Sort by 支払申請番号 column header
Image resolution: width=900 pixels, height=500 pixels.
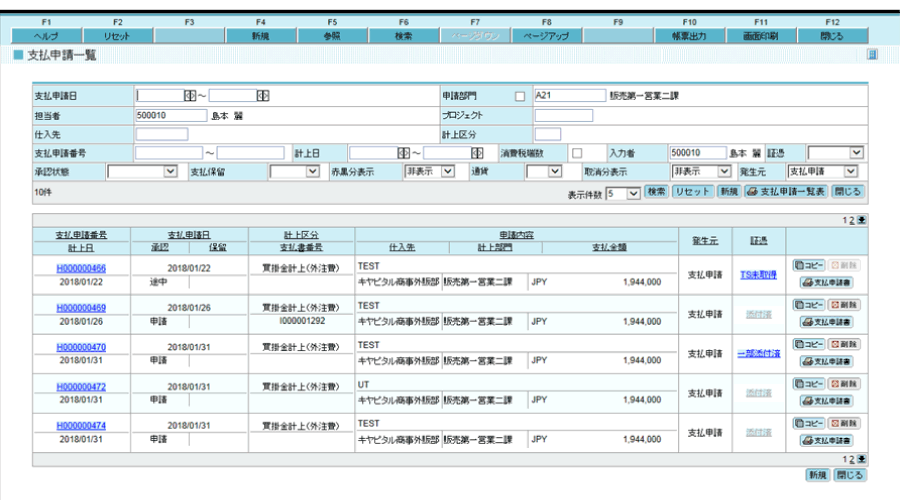click(x=81, y=235)
